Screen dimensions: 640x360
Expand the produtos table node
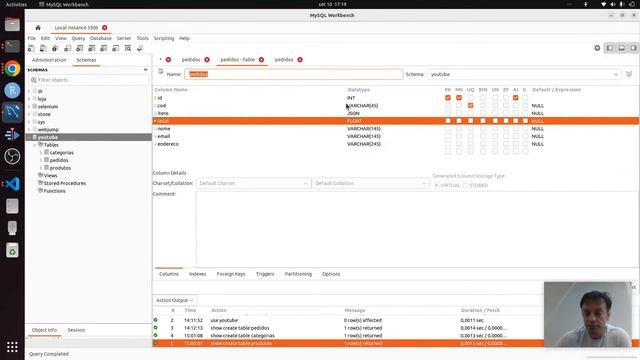41,168
